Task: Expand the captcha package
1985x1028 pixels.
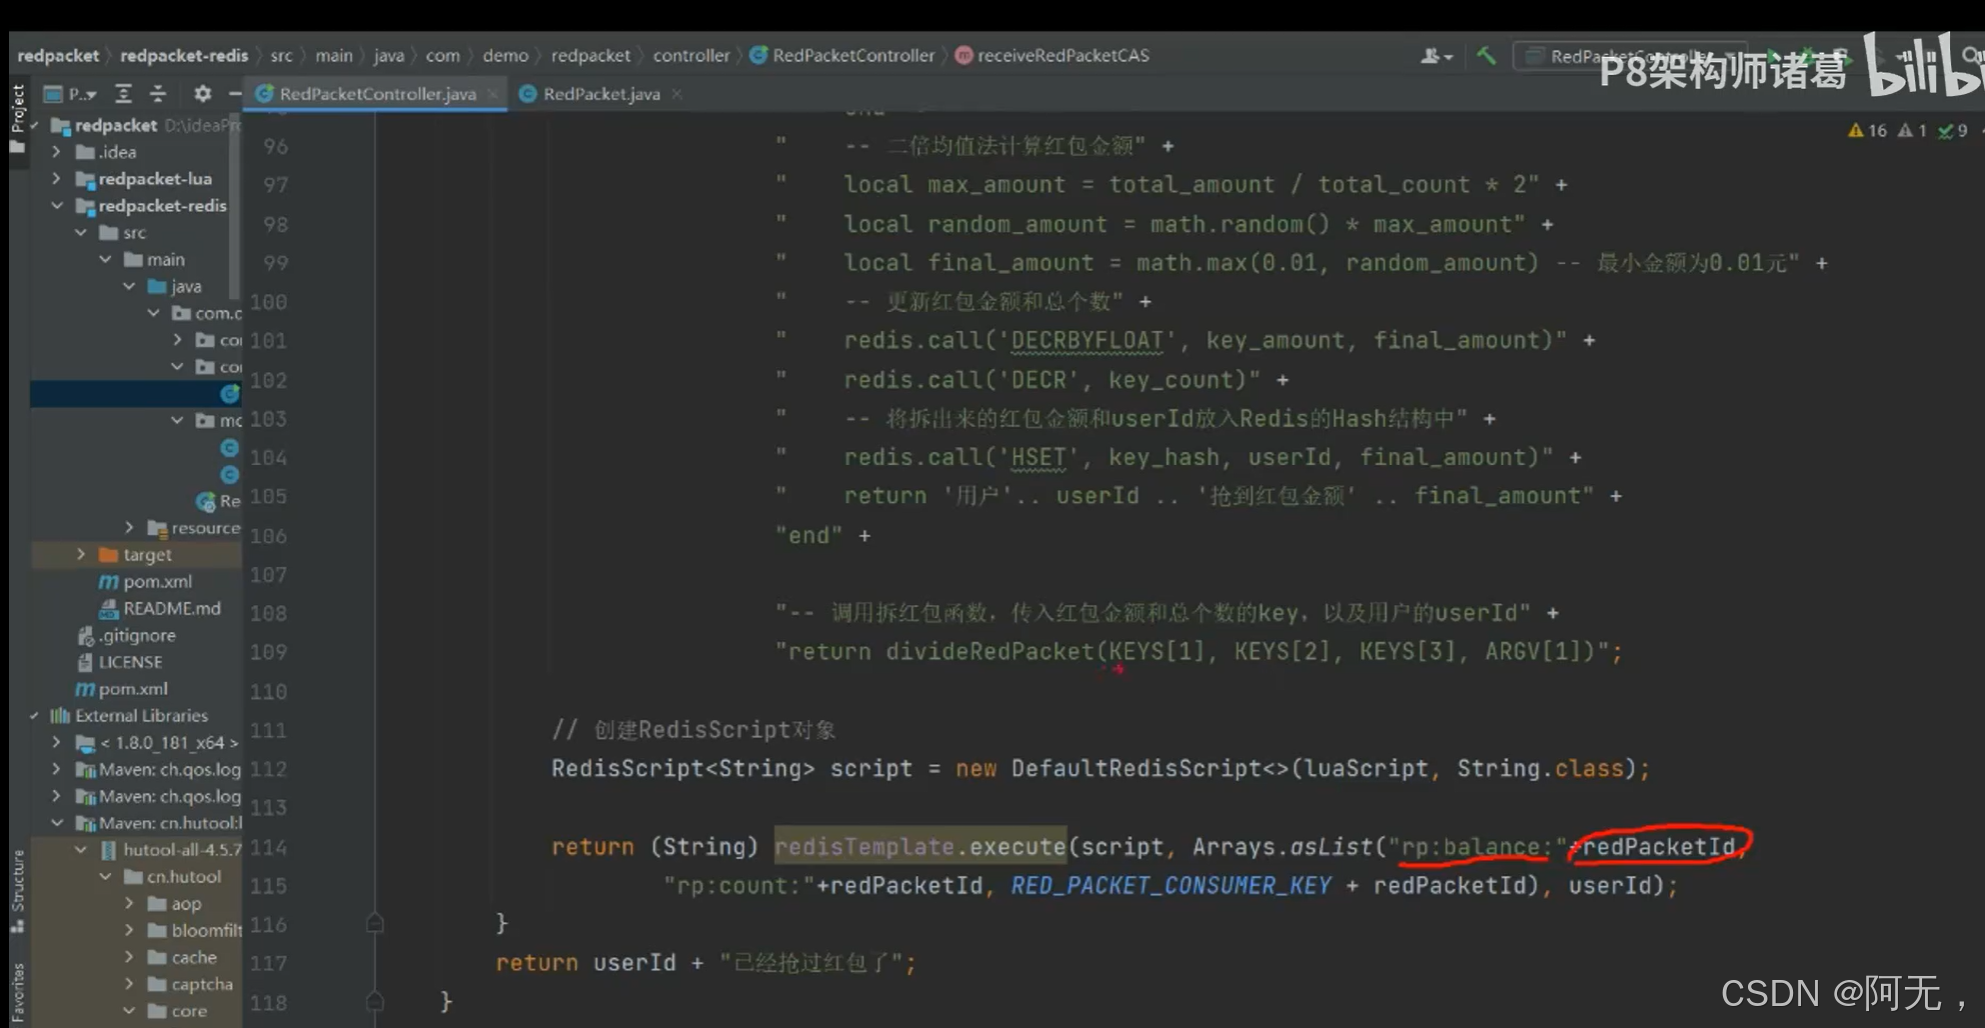Action: pos(129,984)
